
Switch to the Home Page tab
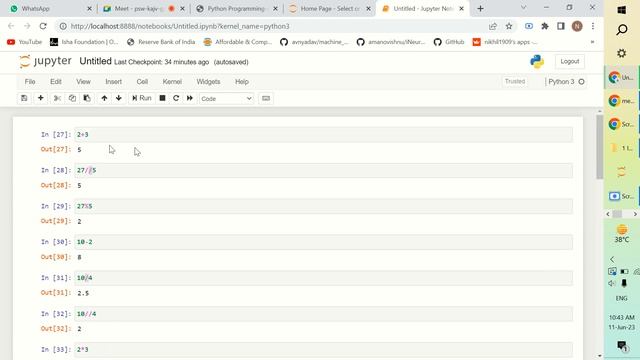pyautogui.click(x=330, y=9)
